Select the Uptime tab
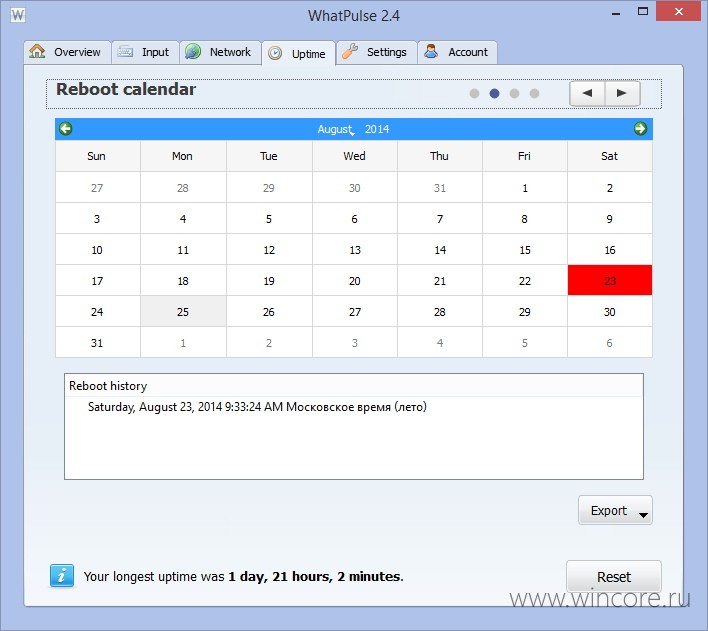The width and height of the screenshot is (708, 631). tap(299, 54)
